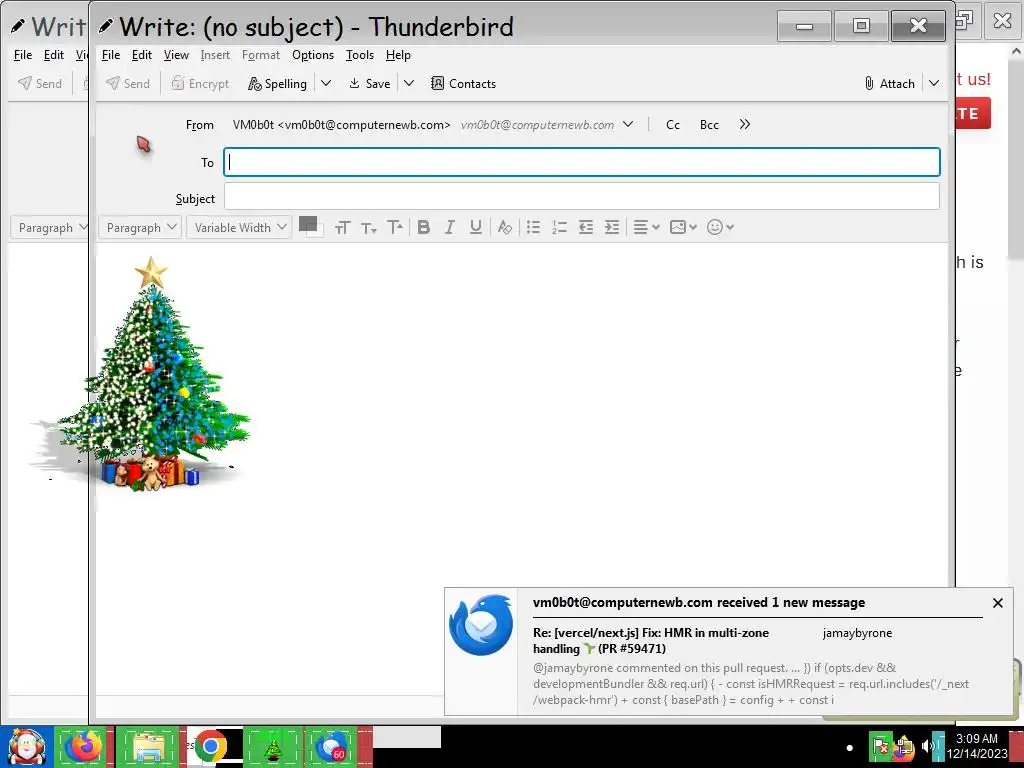Image resolution: width=1024 pixels, height=768 pixels.
Task: Open Firefox from the taskbar
Action: [x=84, y=748]
